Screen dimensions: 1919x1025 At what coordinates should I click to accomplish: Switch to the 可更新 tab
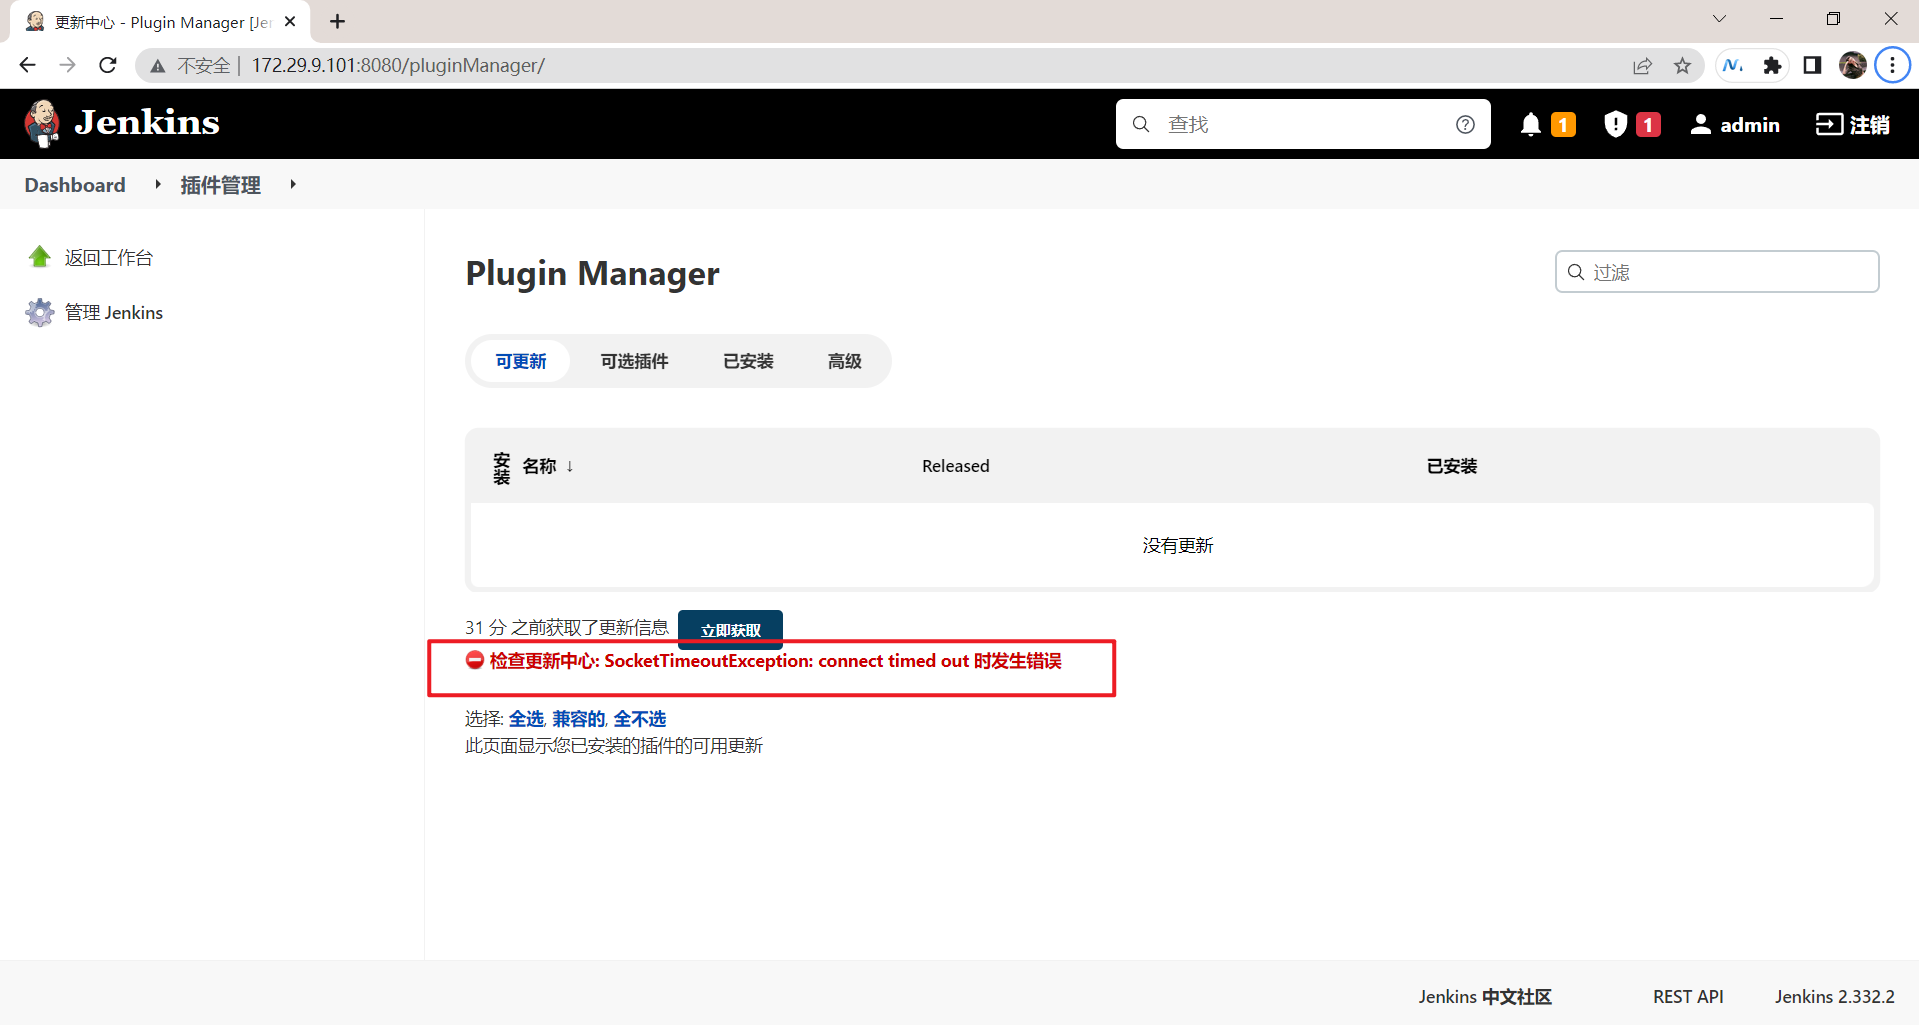pyautogui.click(x=521, y=361)
